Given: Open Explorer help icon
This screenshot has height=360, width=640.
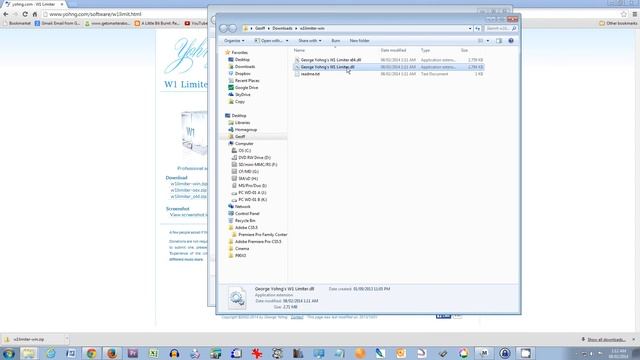Looking at the screenshot, I should [511, 41].
